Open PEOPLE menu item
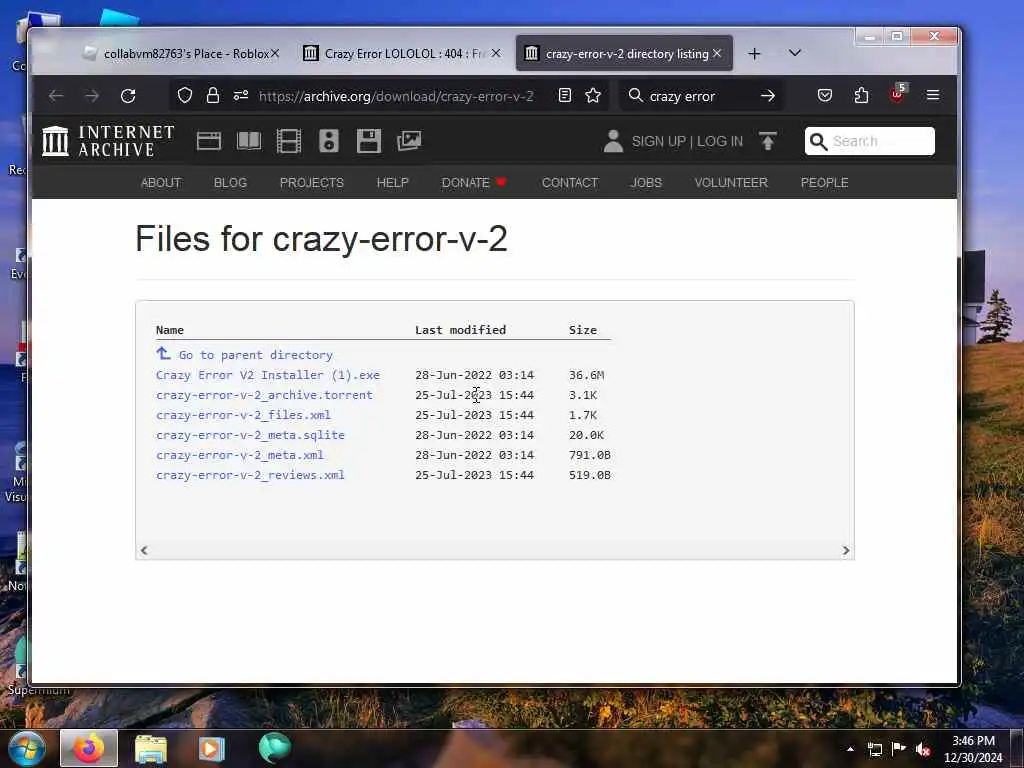Image resolution: width=1024 pixels, height=768 pixels. pos(824,183)
